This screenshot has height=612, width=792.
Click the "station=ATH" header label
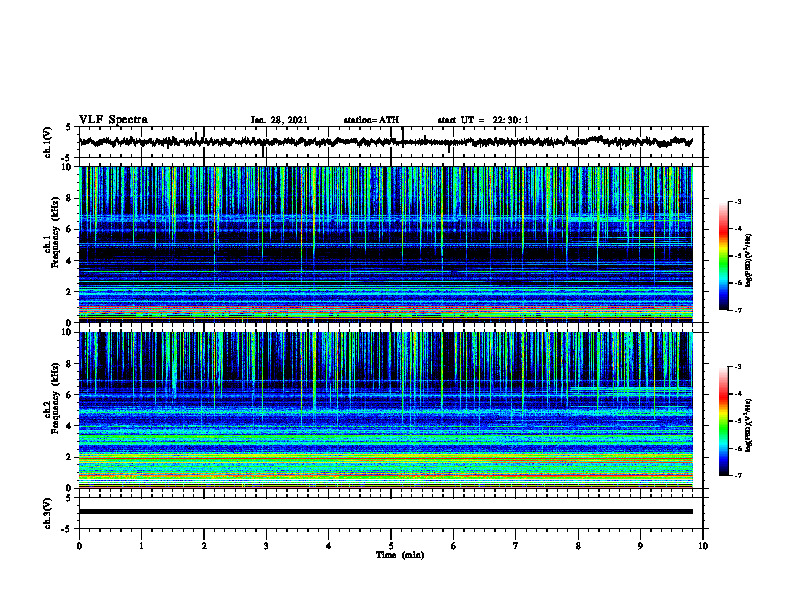point(371,120)
